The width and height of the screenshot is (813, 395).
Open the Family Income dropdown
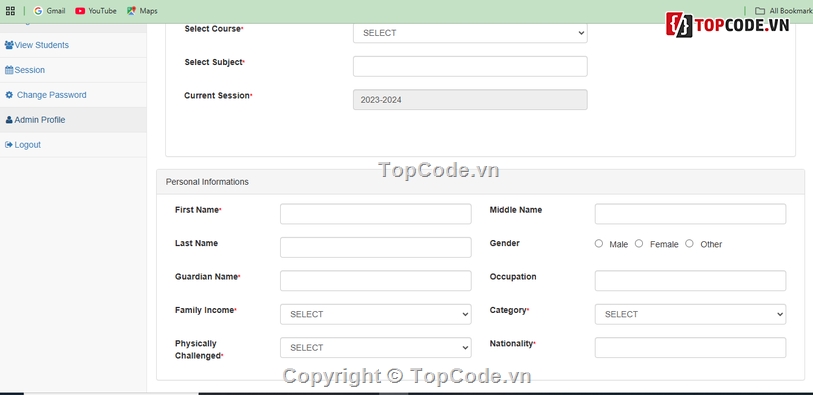(375, 314)
